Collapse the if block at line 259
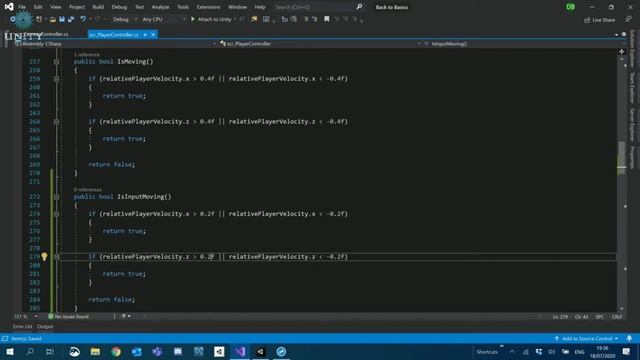 [56, 79]
